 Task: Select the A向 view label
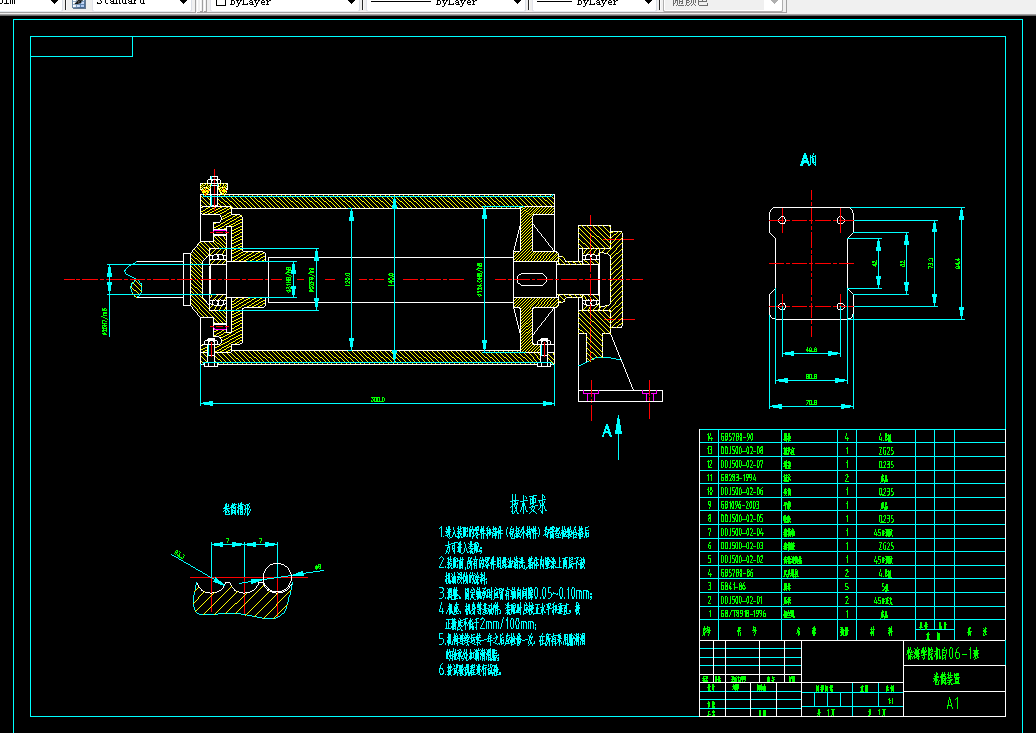point(808,160)
